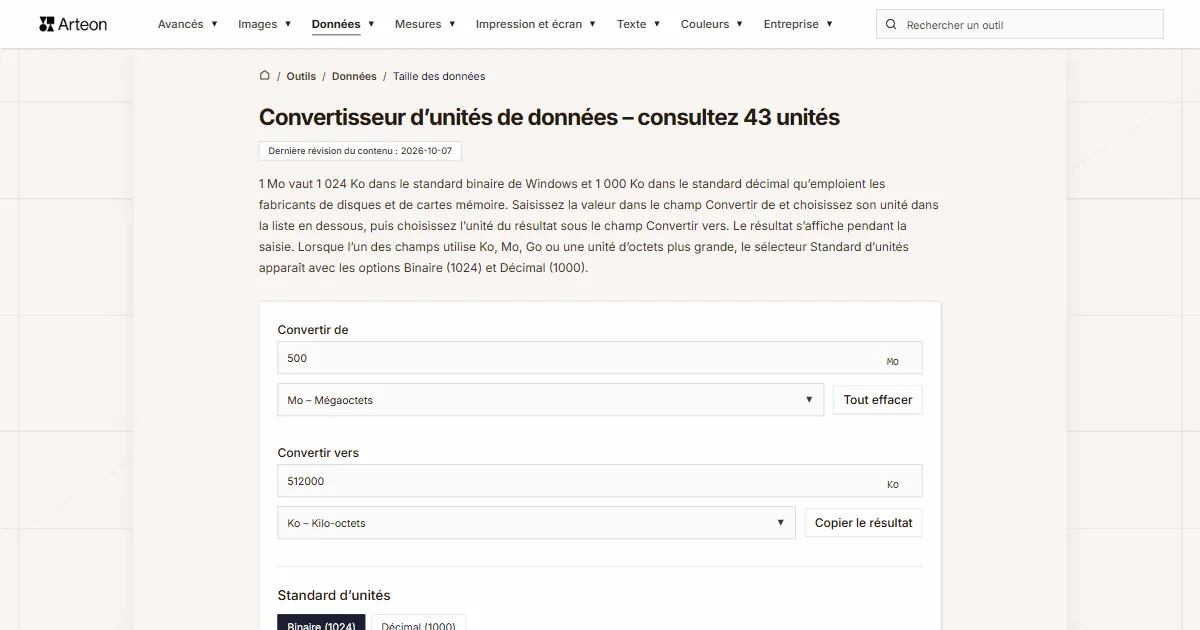Select the Binaire (1024) standard
This screenshot has width=1200, height=630.
coord(321,624)
